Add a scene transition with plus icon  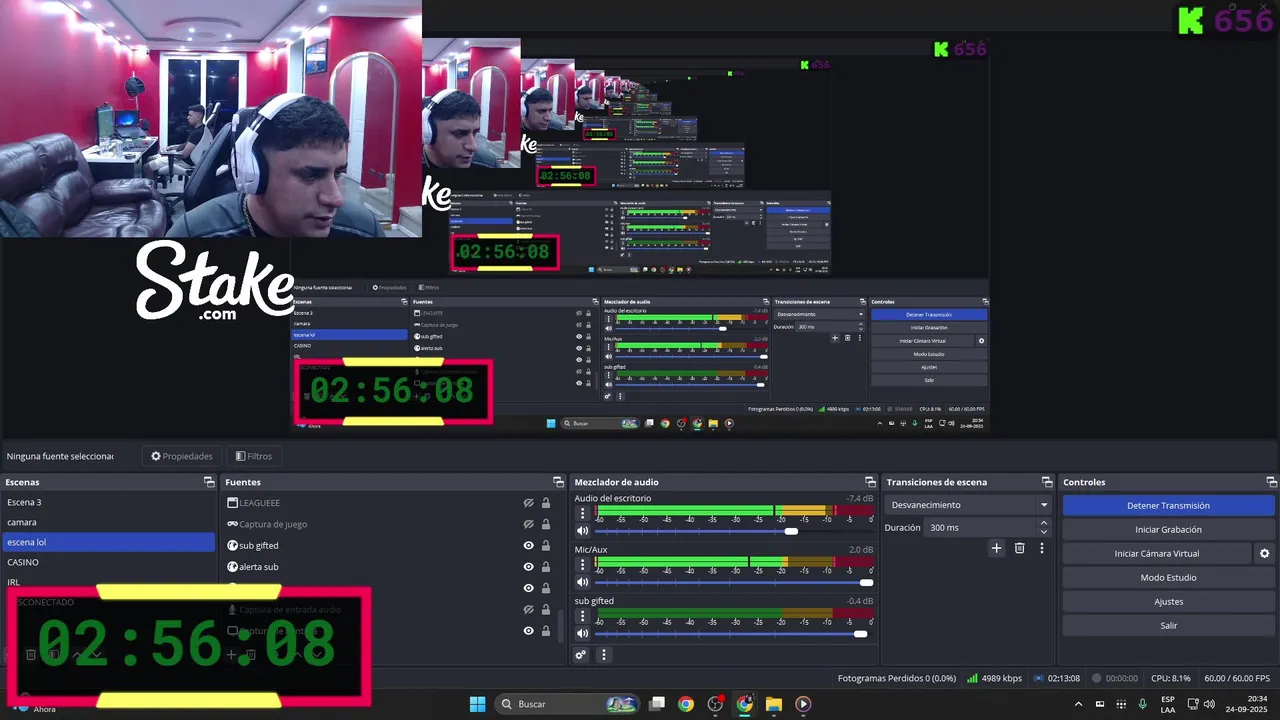(x=996, y=548)
